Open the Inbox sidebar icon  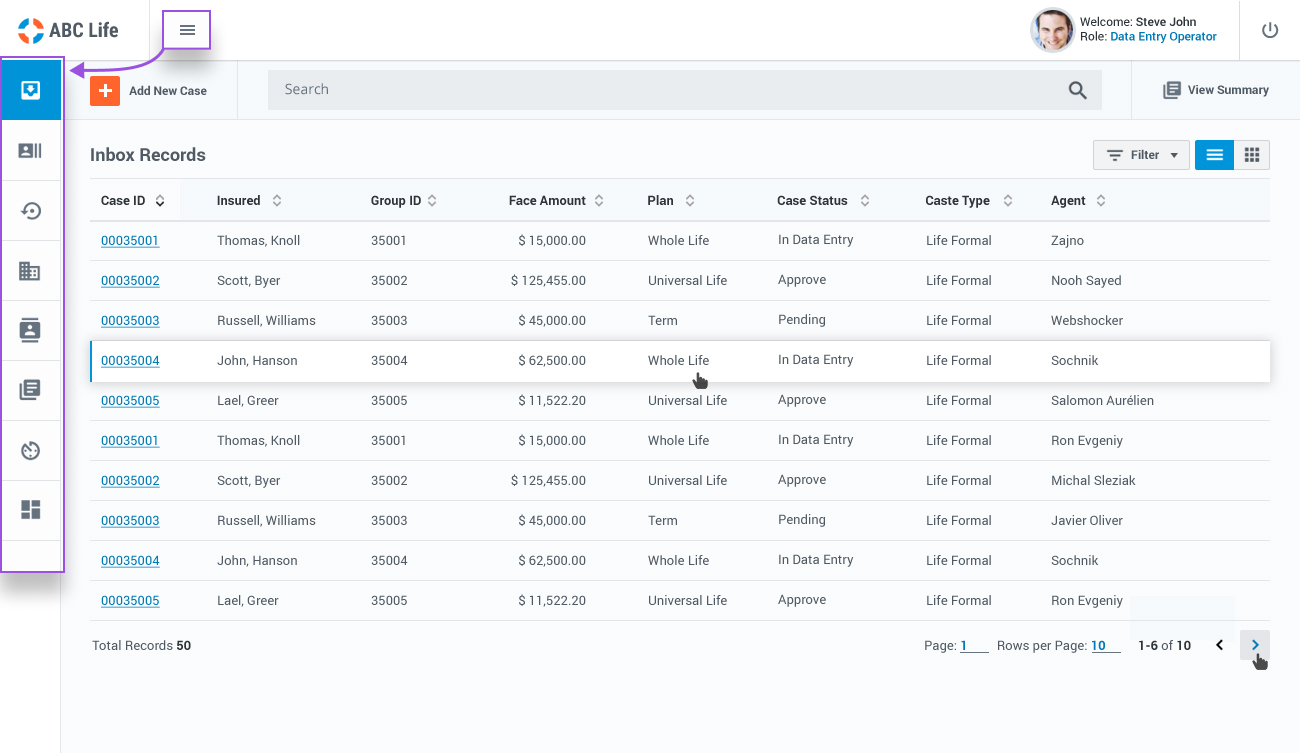(31, 91)
